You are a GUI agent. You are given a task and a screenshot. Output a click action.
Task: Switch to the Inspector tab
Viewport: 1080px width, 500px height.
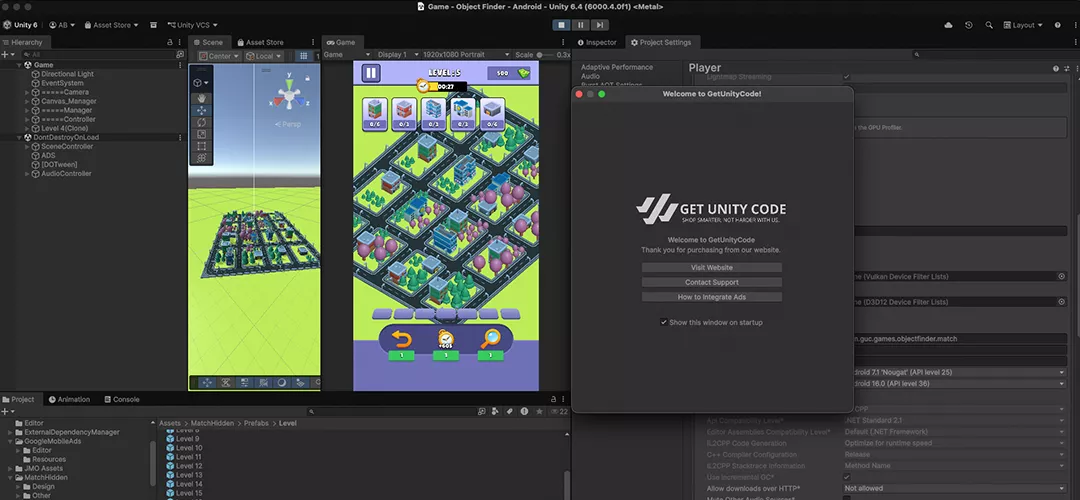(597, 42)
